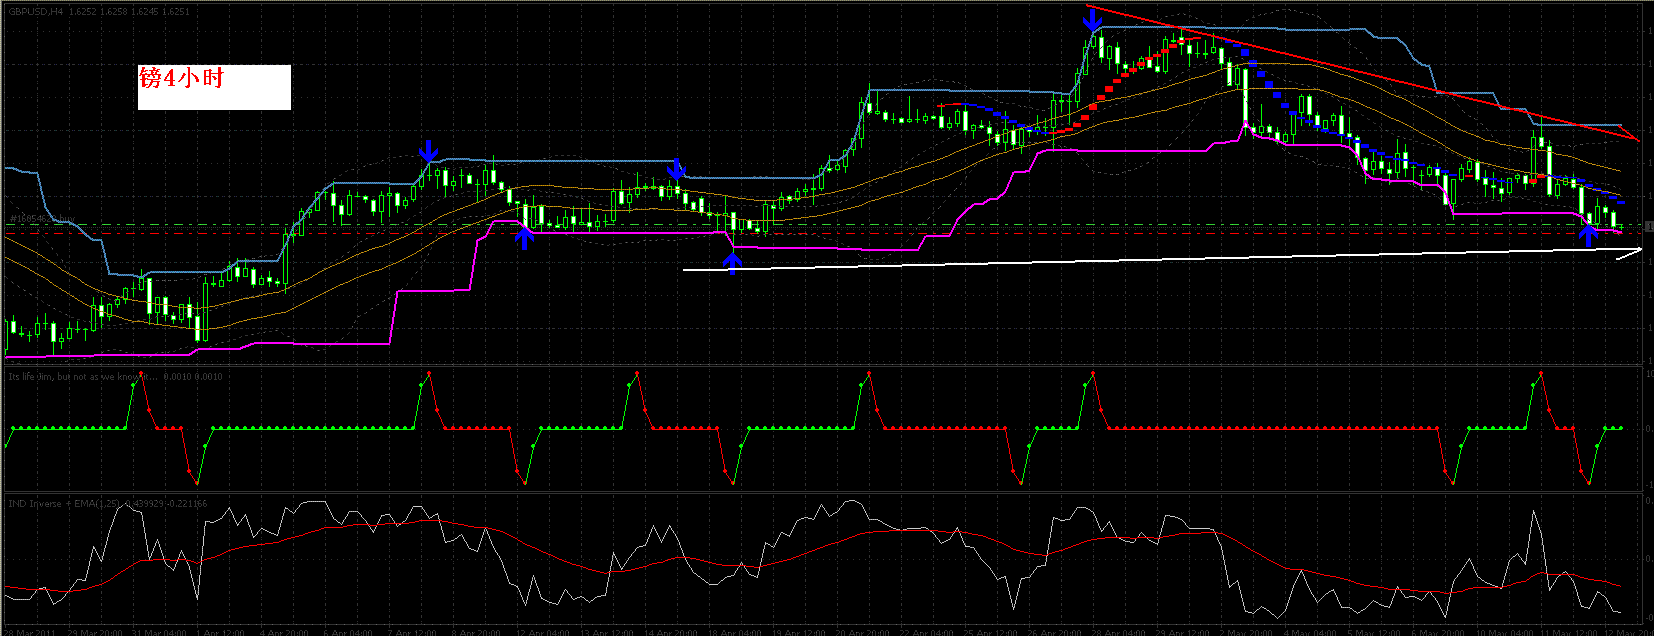
Task: Click the current price marker on the price scale
Action: 1649,228
